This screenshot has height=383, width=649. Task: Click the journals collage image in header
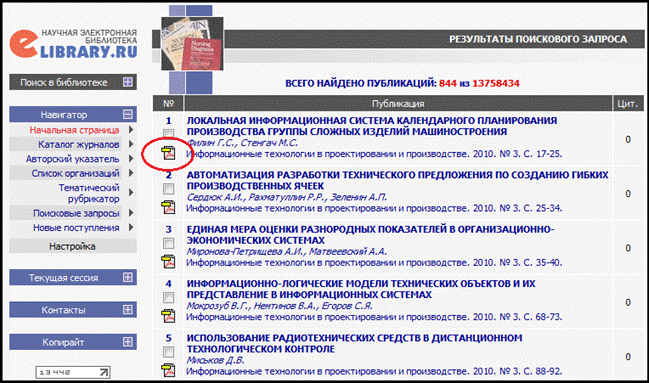192,43
